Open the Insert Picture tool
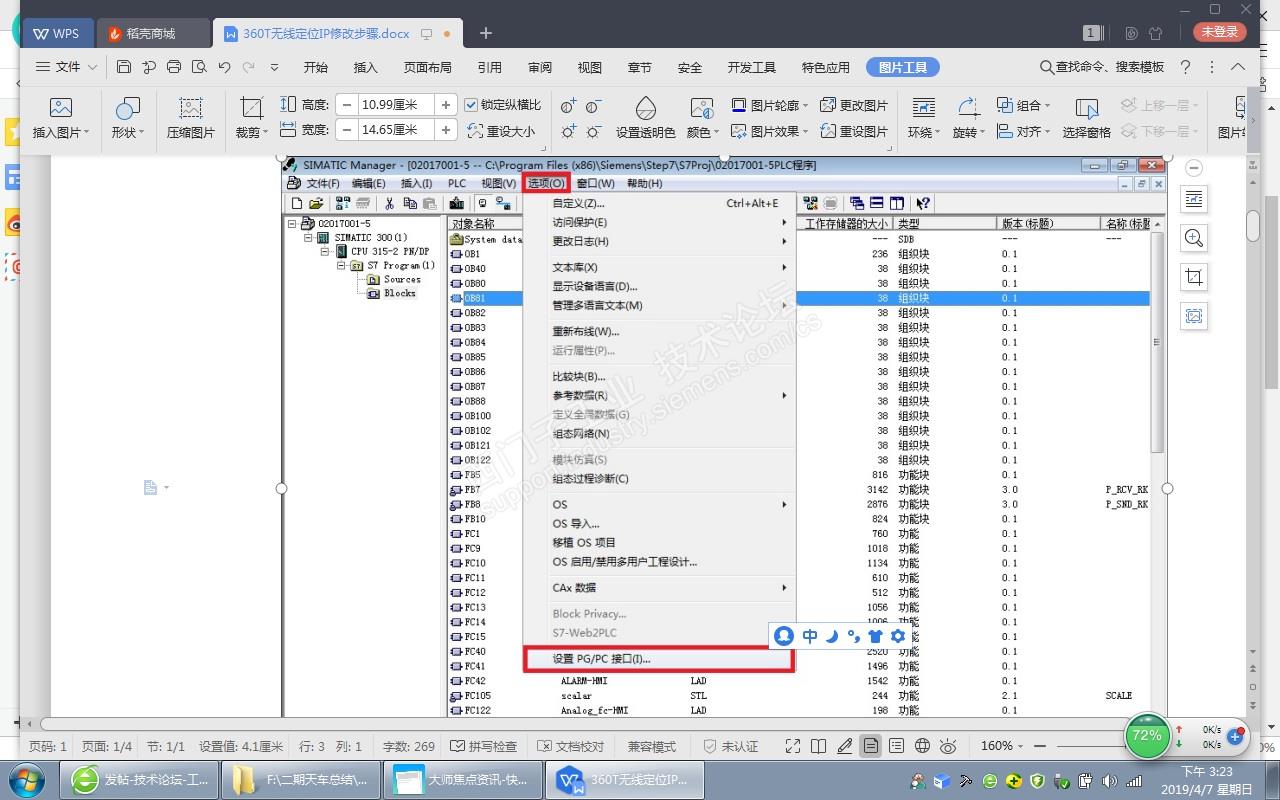1280x800 pixels. [x=61, y=118]
